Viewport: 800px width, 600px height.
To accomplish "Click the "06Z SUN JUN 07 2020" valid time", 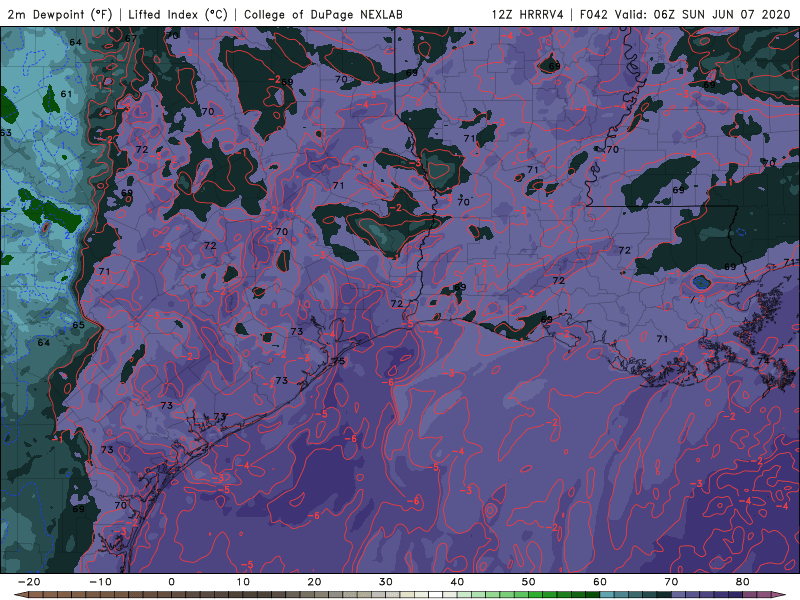I will click(x=722, y=14).
